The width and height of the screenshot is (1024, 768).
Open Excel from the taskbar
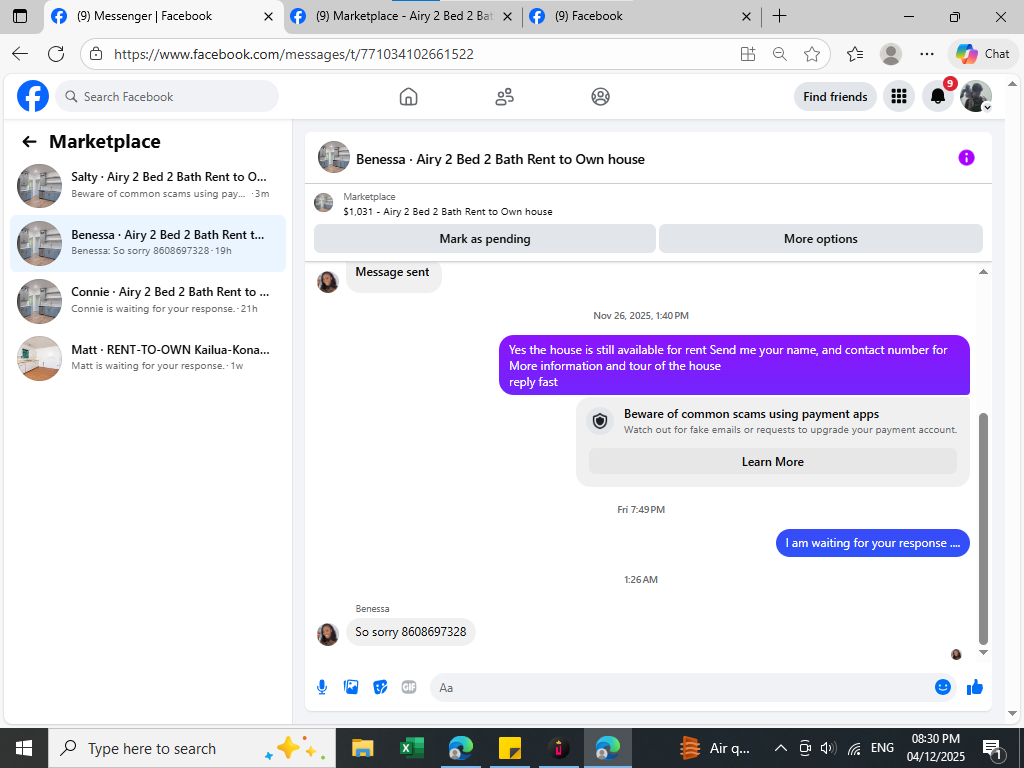(411, 748)
